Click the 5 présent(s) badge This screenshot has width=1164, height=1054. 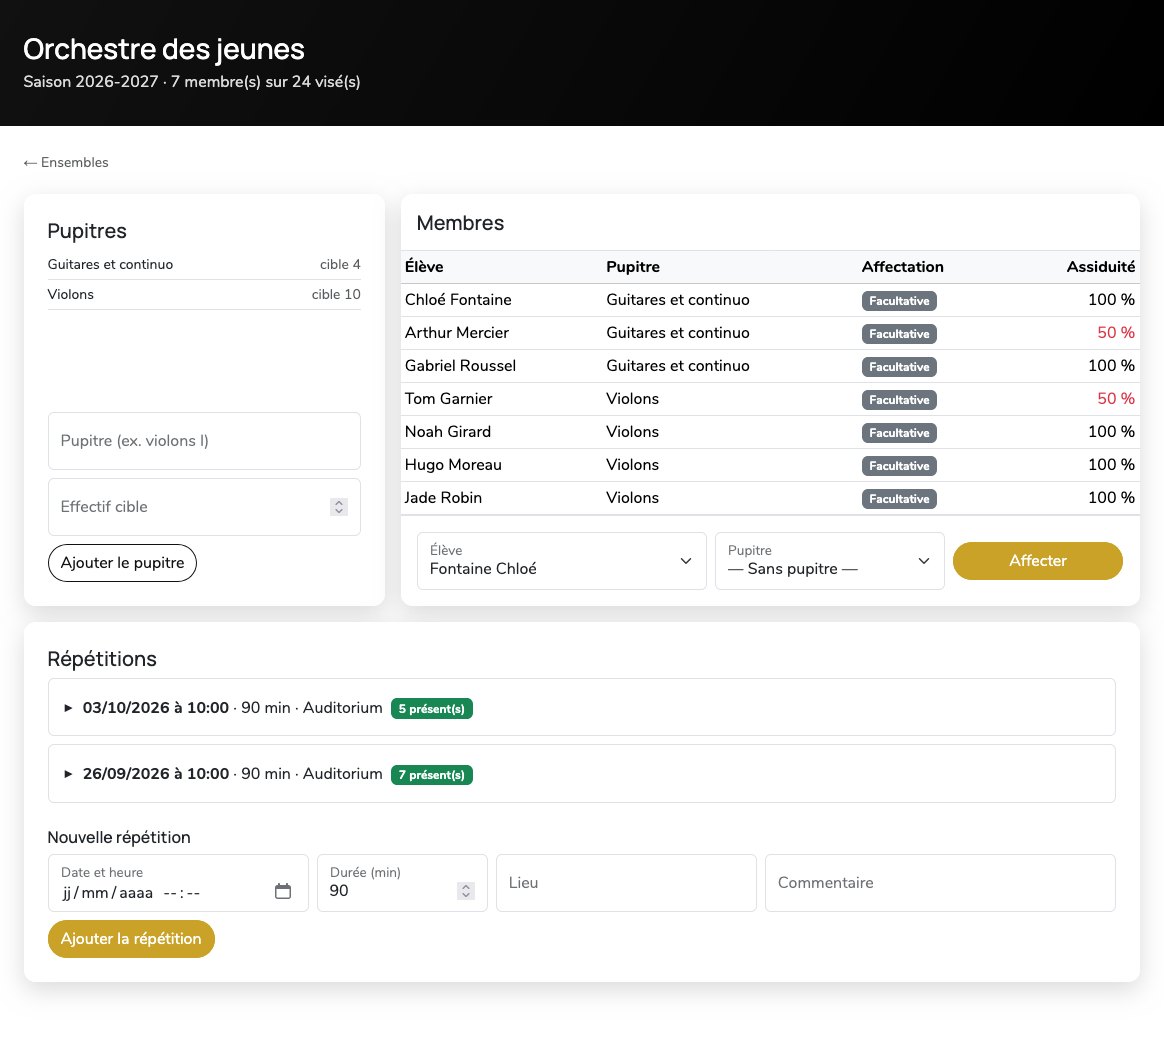click(431, 709)
